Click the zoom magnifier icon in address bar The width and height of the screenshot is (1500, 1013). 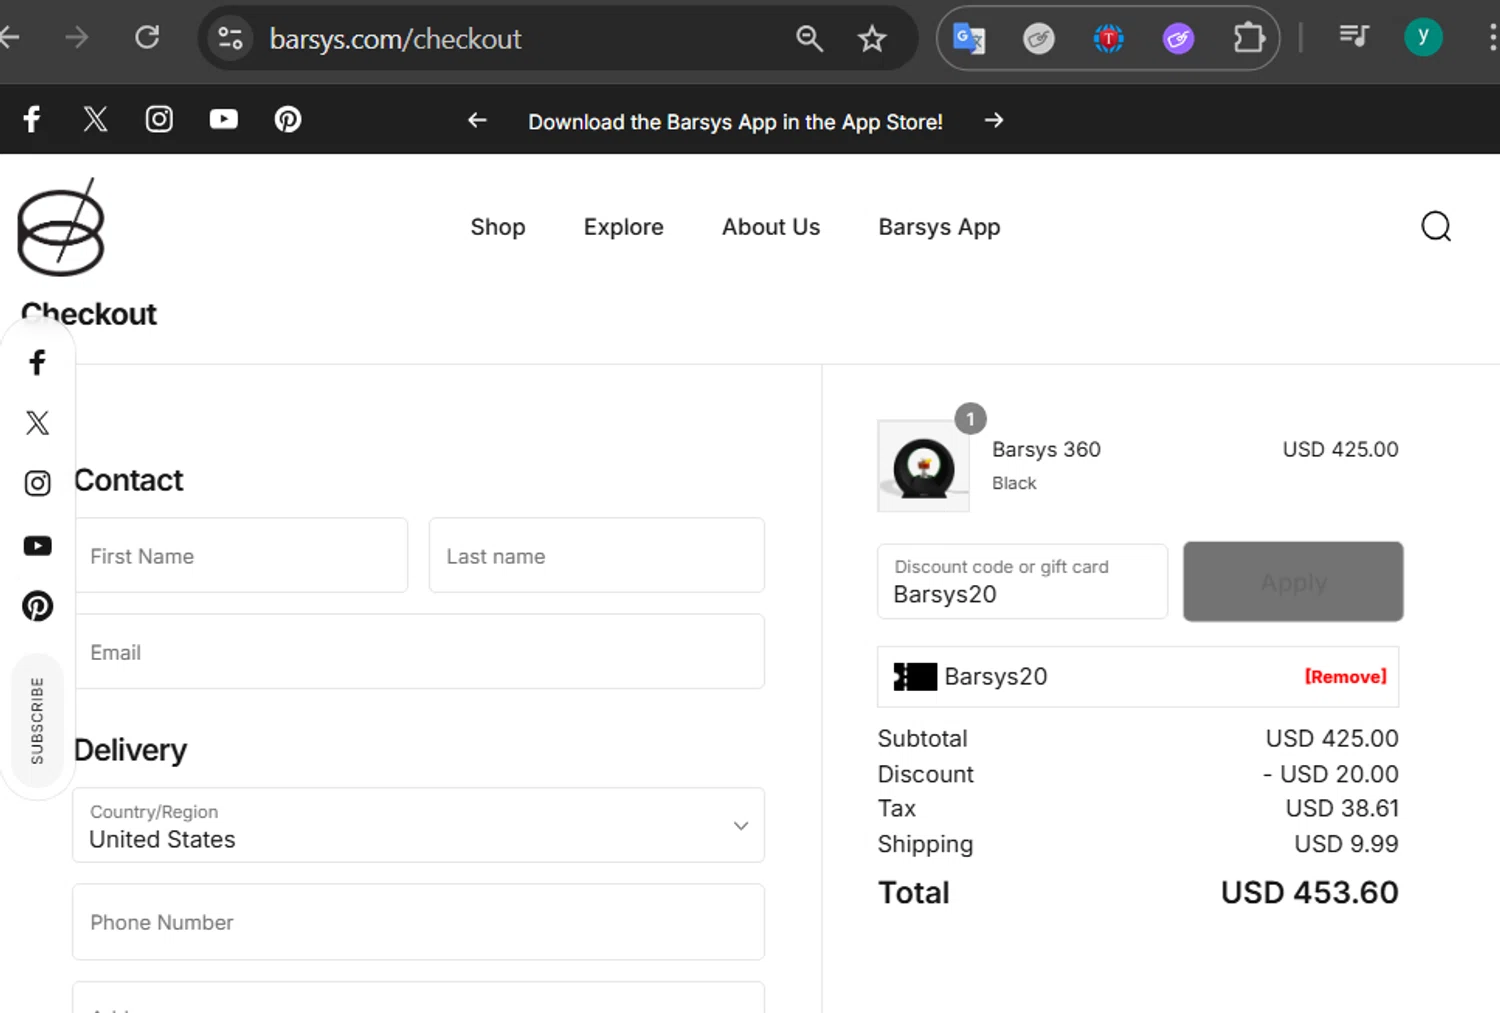[x=809, y=39]
